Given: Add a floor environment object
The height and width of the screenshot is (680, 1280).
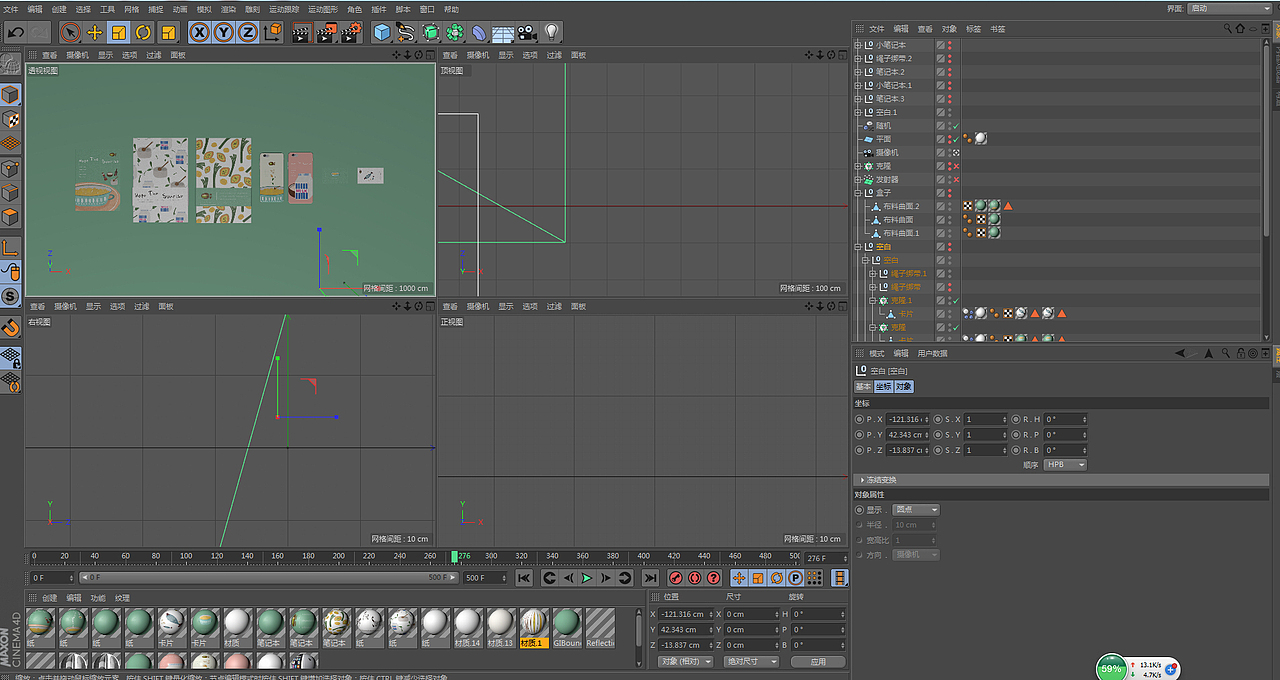Looking at the screenshot, I should (x=503, y=32).
